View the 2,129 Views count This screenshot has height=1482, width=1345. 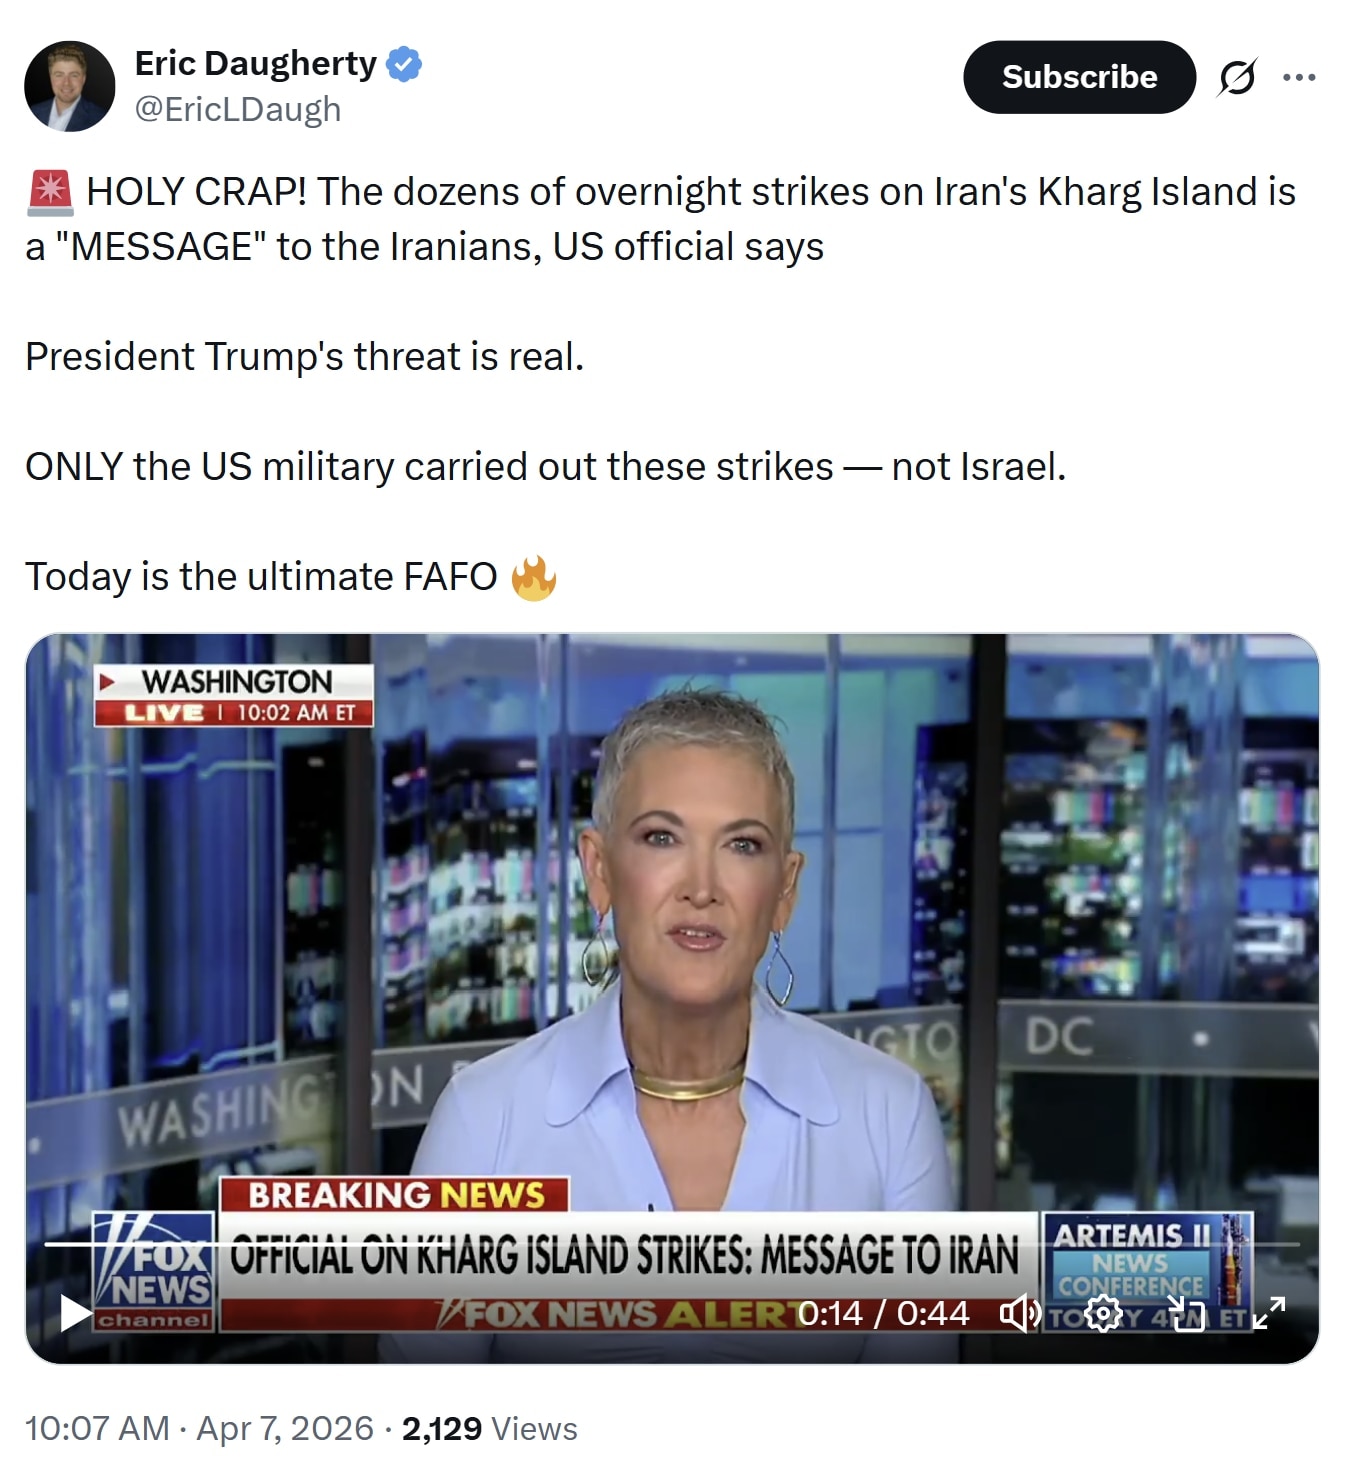(490, 1428)
